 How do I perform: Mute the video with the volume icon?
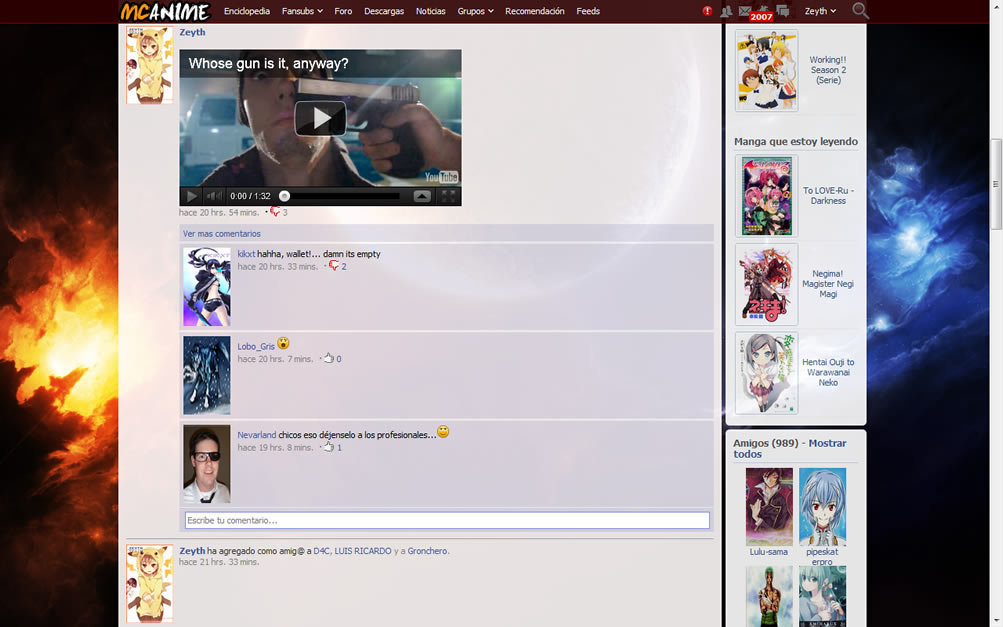(x=214, y=196)
